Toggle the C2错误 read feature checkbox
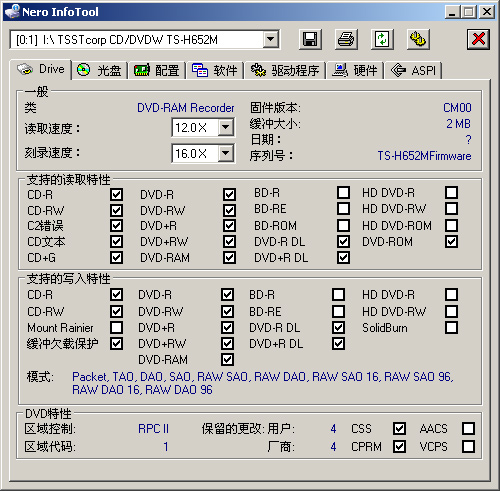This screenshot has height=491, width=500. [116, 226]
